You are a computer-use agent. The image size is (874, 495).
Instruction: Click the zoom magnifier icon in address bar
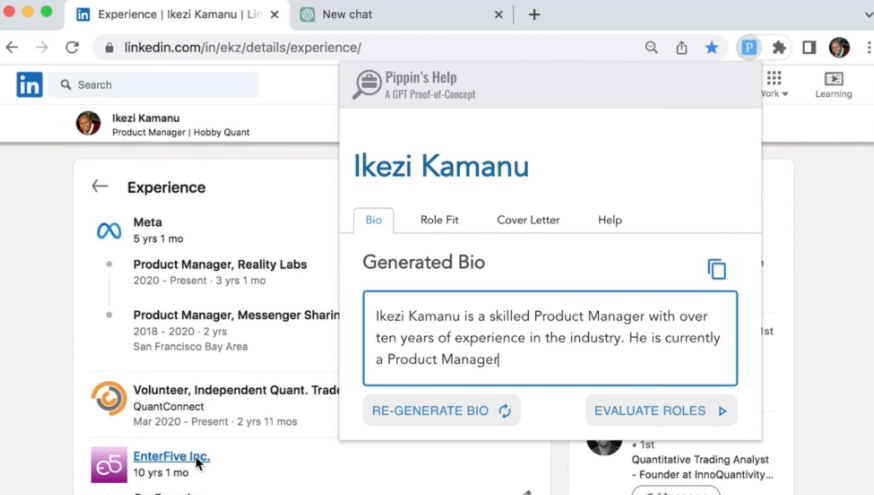pos(651,47)
